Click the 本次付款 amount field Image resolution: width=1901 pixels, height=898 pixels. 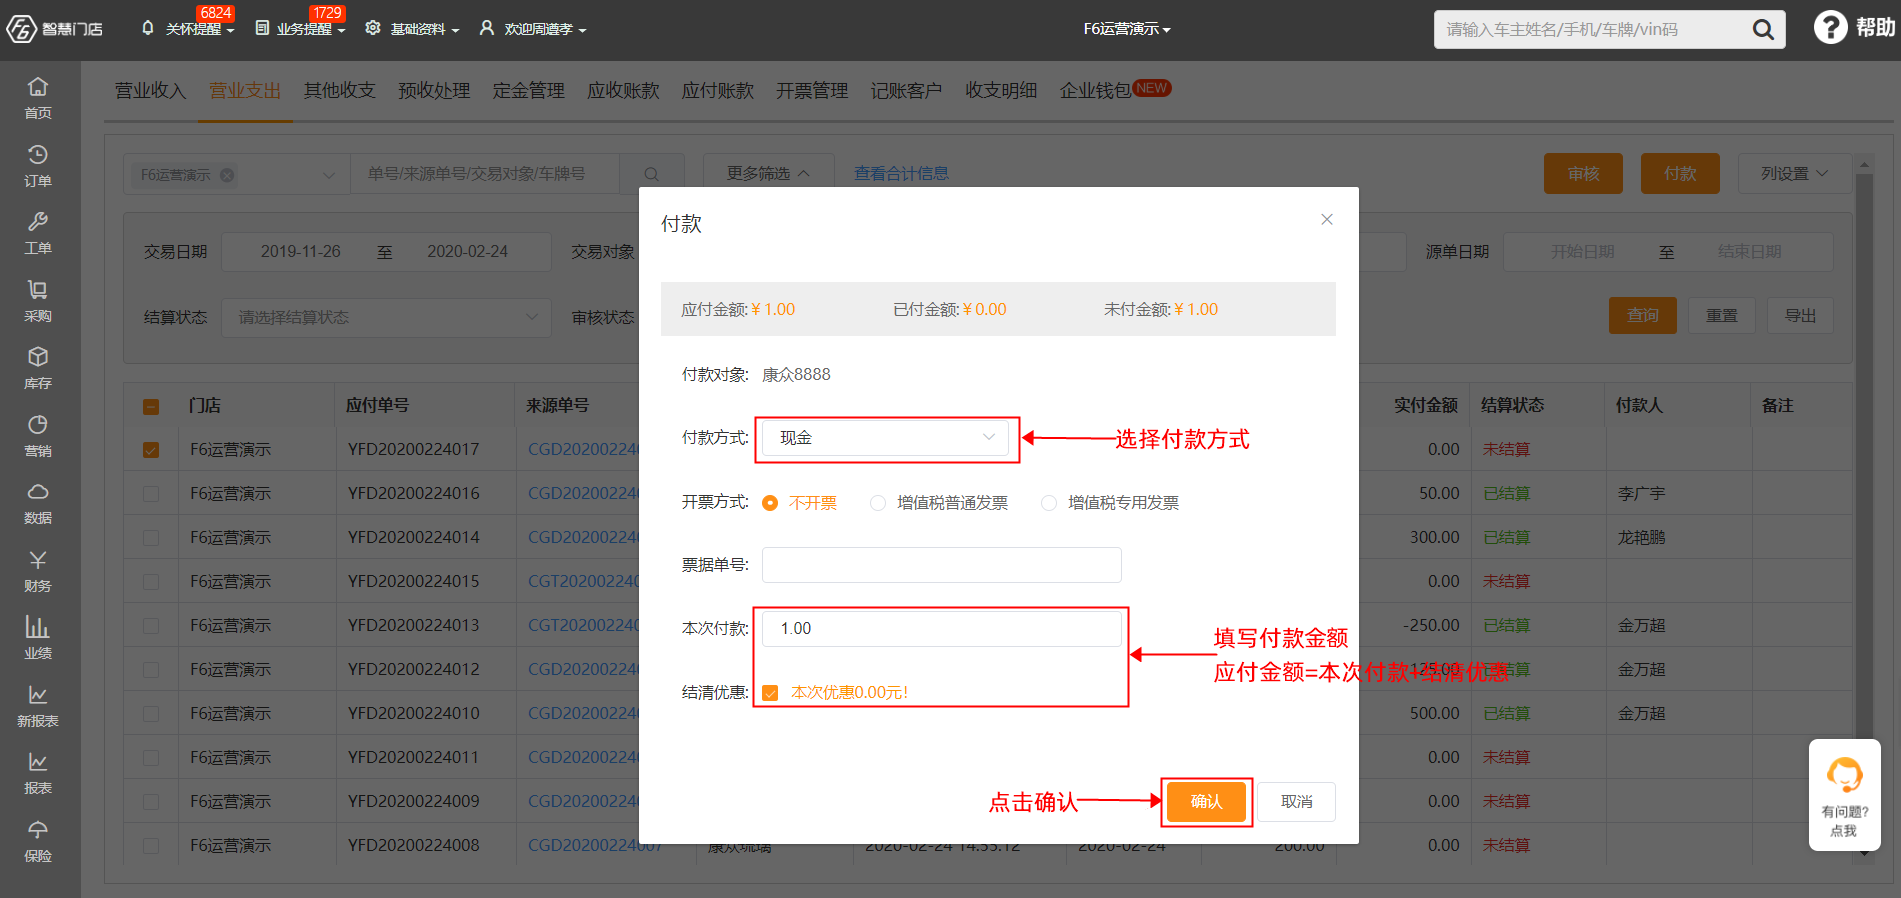(942, 629)
